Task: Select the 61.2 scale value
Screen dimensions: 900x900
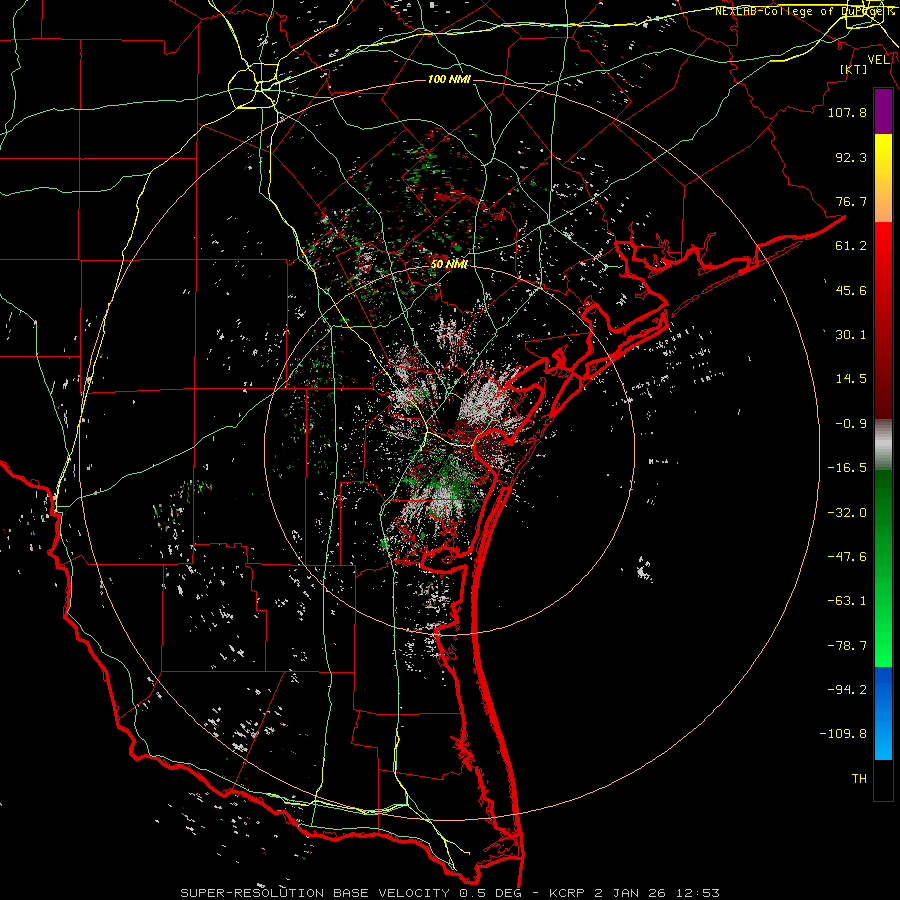Action: coord(851,246)
